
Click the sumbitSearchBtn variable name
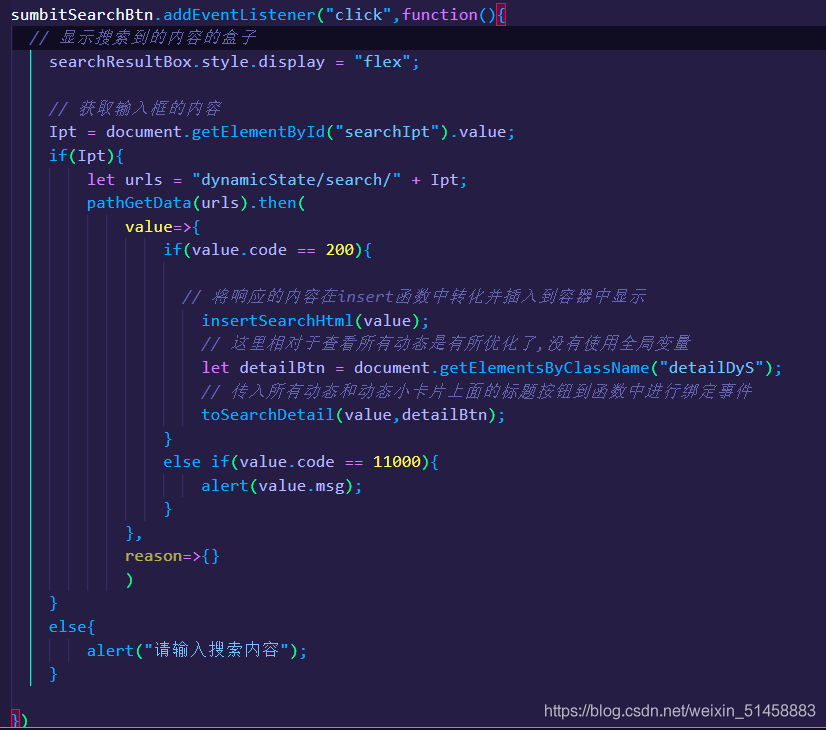click(82, 15)
